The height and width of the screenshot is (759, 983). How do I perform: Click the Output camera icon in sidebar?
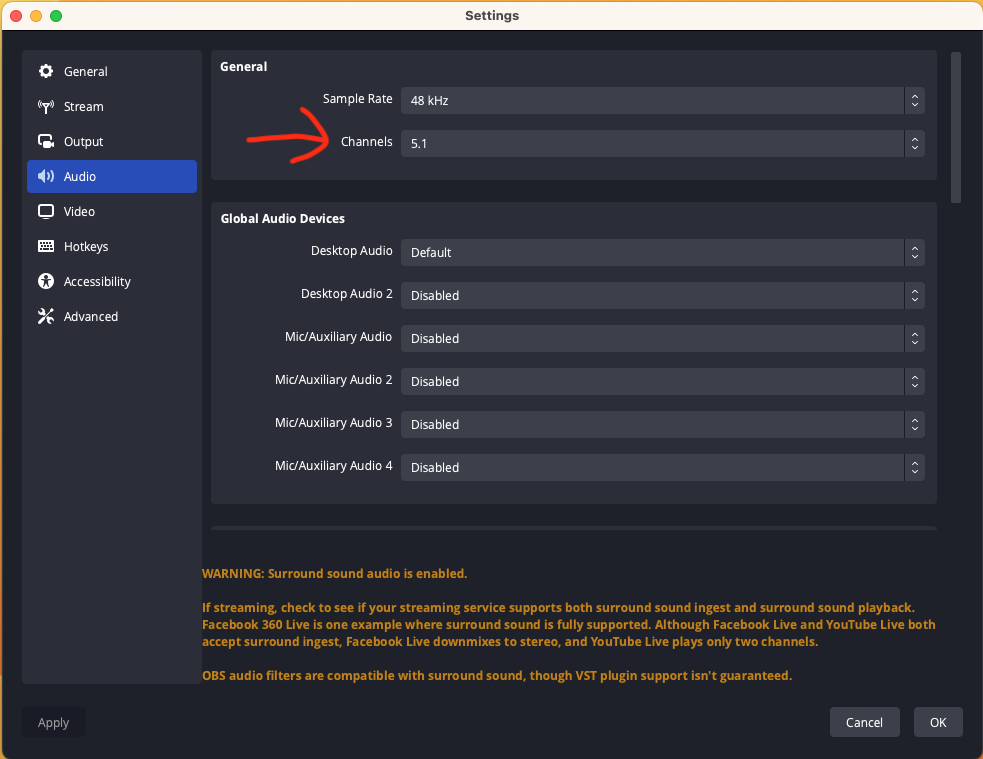[45, 141]
